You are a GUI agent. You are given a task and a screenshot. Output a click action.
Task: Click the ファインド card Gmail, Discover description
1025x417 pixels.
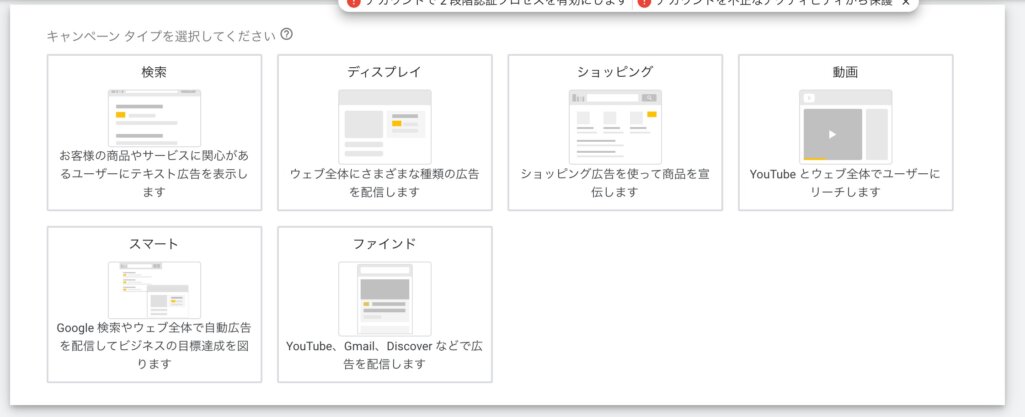point(385,355)
